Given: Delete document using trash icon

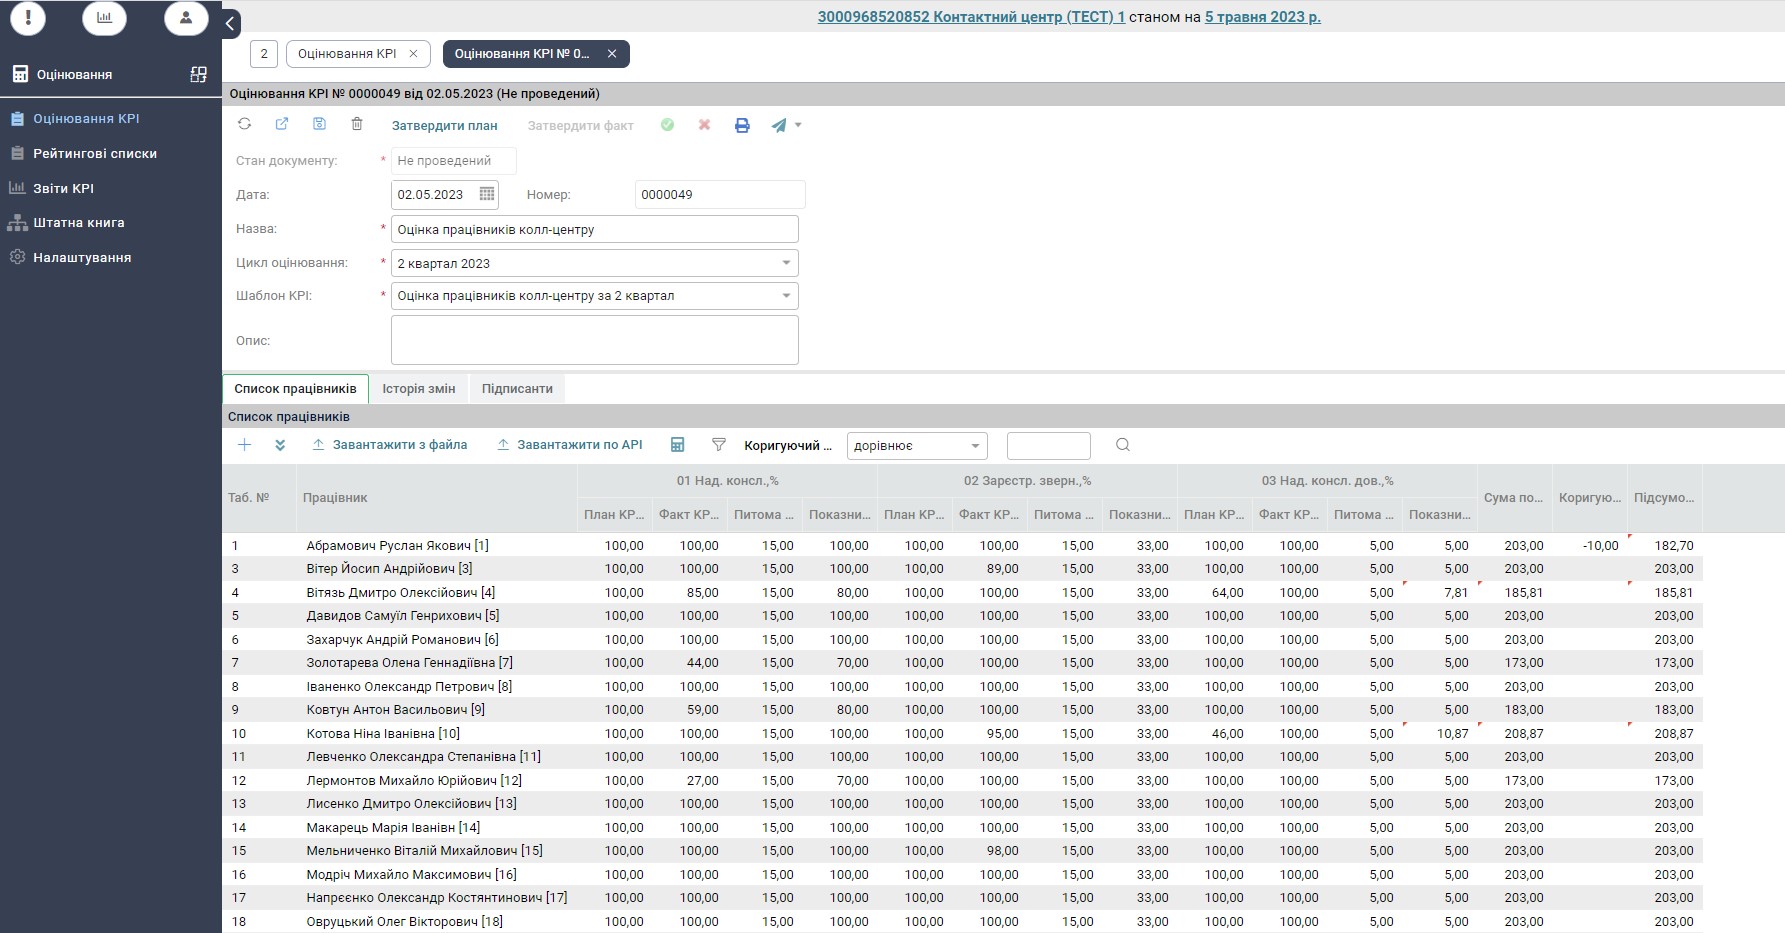Looking at the screenshot, I should [357, 124].
